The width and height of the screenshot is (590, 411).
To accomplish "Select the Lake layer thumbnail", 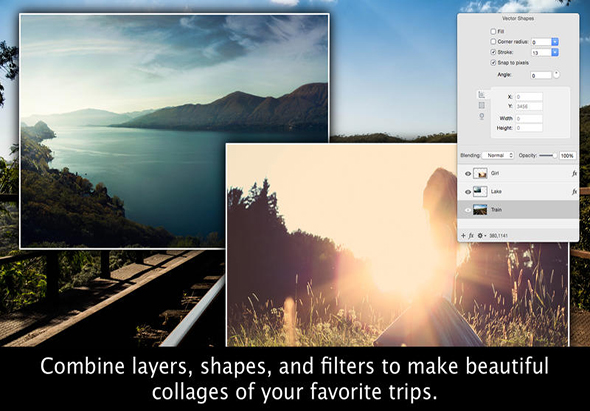I will 480,191.
